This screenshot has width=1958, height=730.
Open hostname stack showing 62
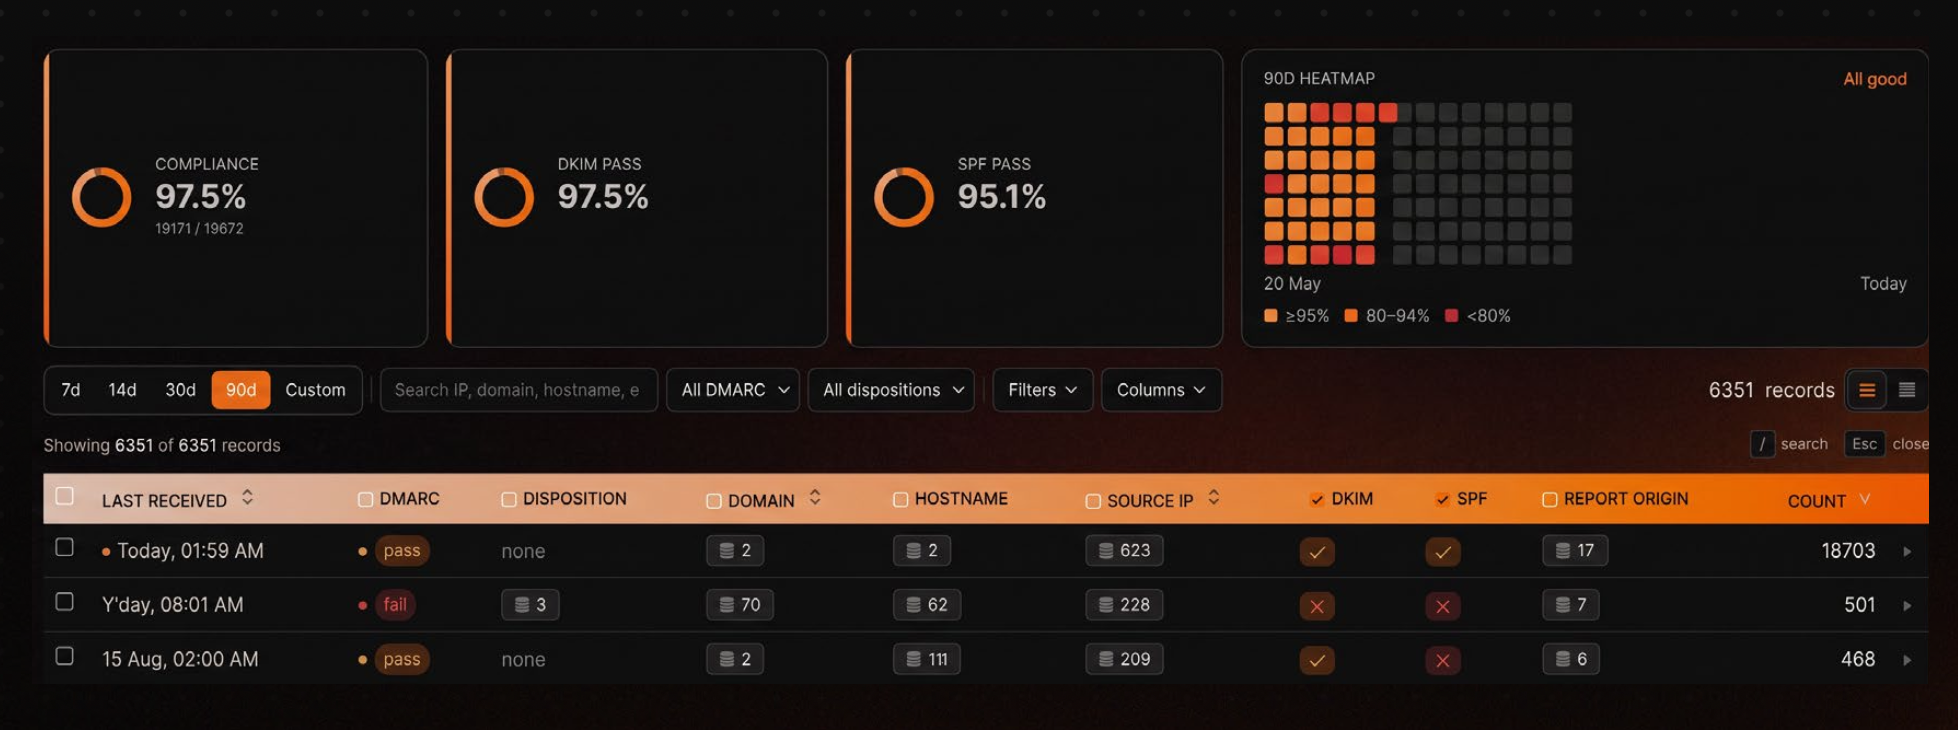click(927, 604)
